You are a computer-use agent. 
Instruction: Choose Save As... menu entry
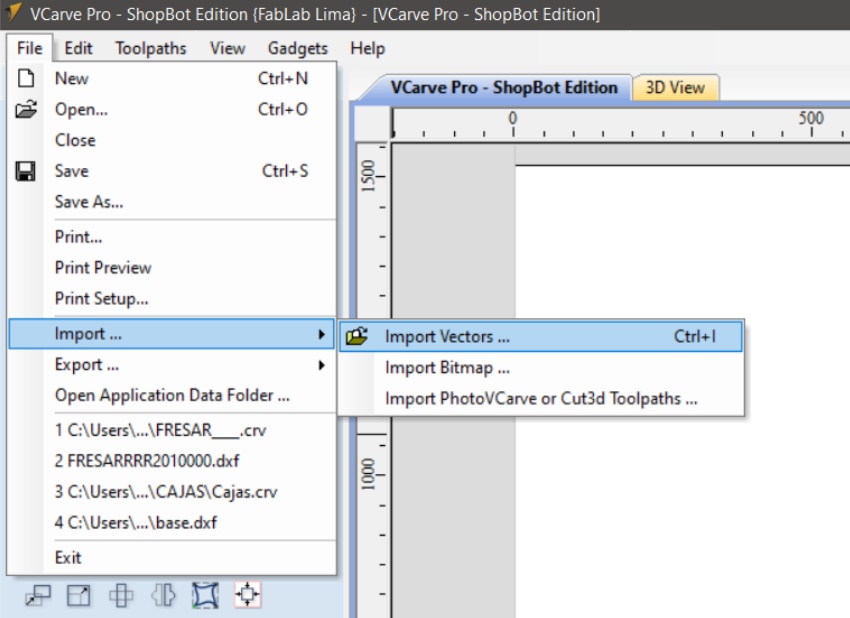pos(172,202)
